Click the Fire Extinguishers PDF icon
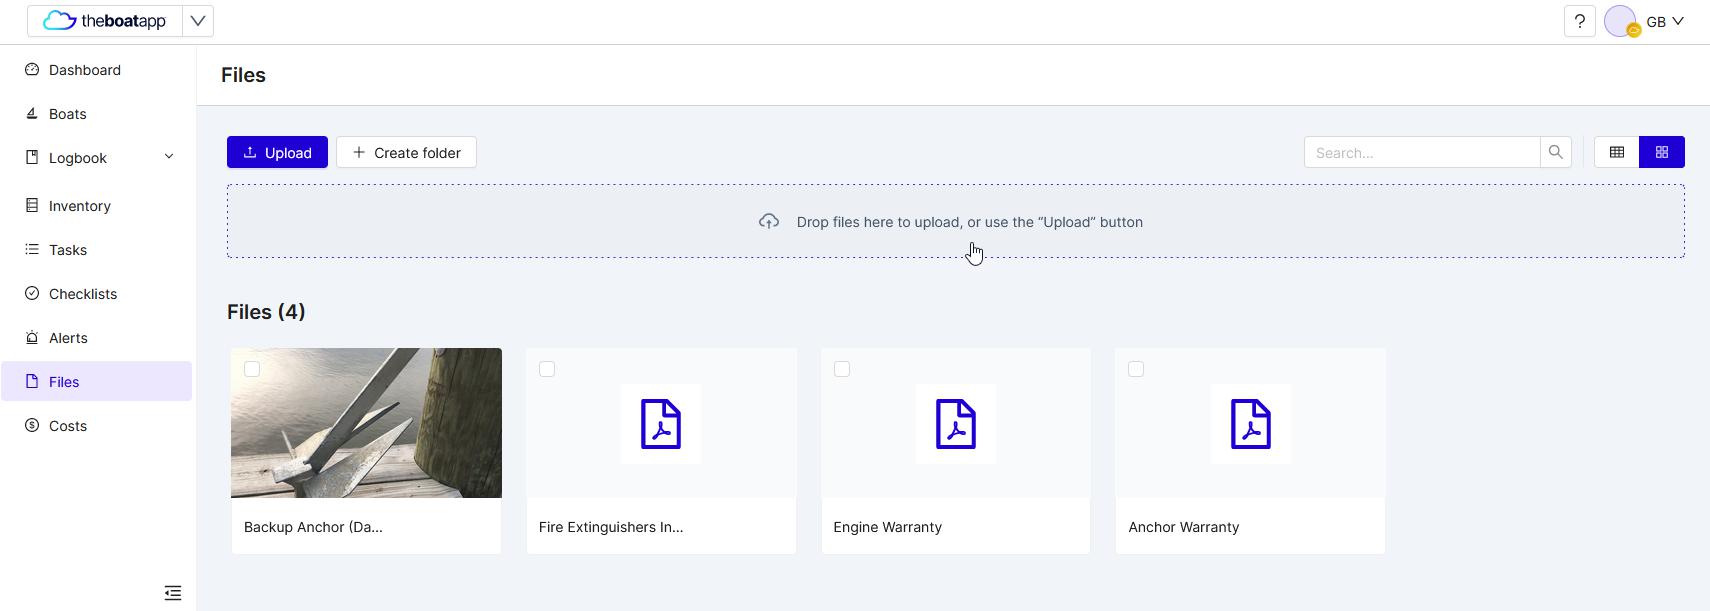 click(x=660, y=424)
